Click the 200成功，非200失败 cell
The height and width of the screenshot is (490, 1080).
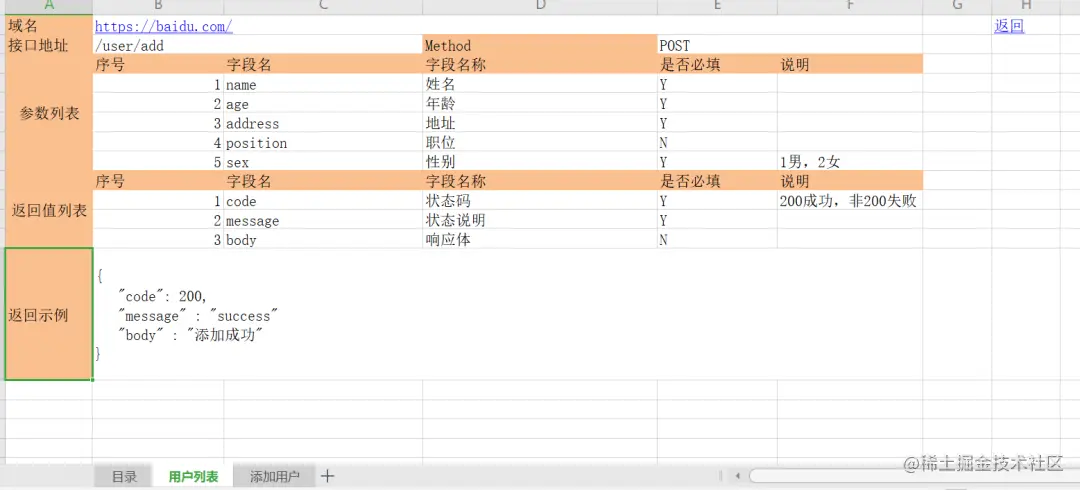(850, 201)
